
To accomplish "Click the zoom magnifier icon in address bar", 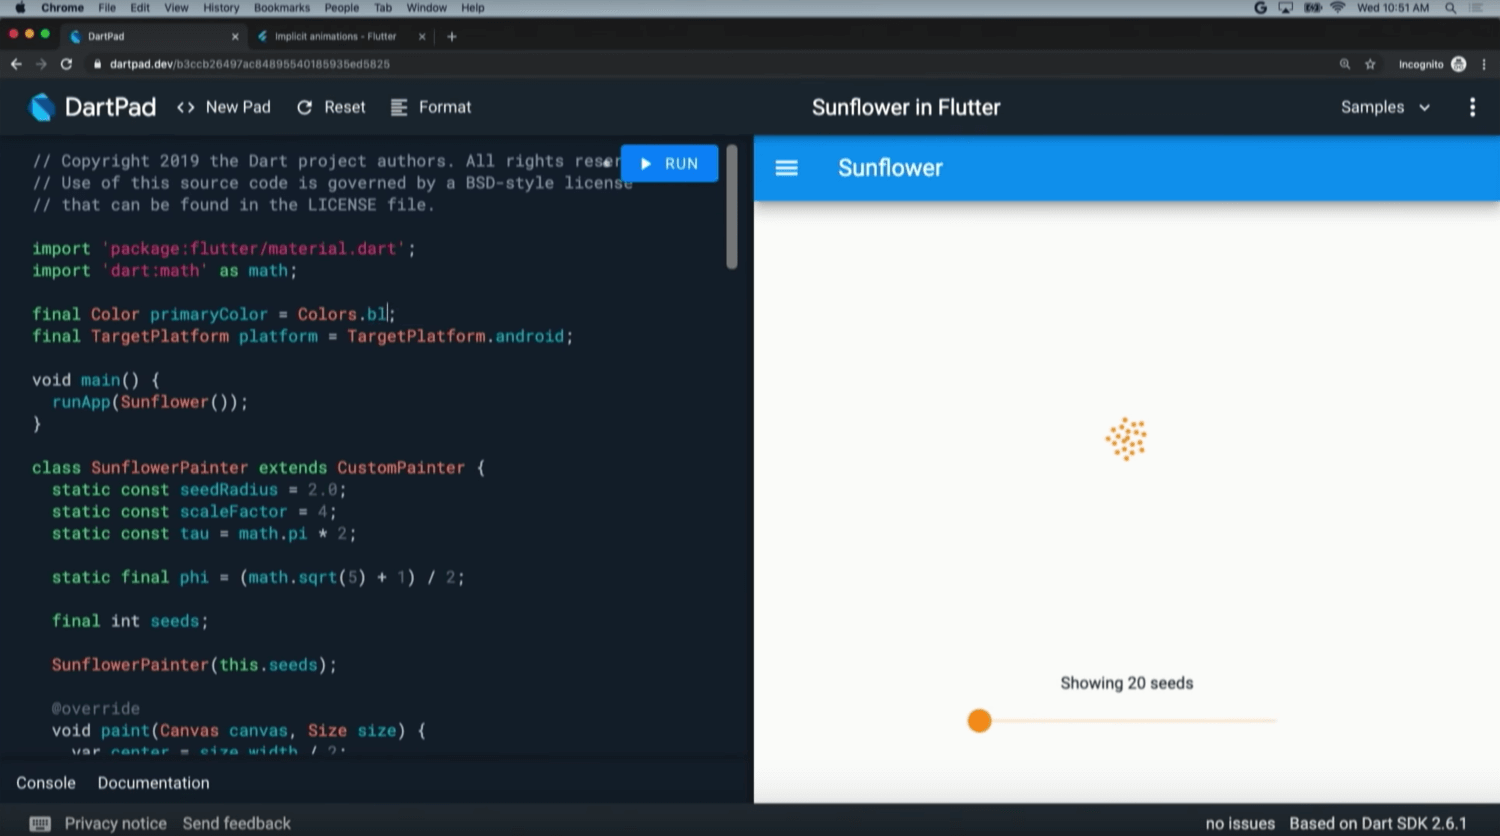I will point(1345,64).
